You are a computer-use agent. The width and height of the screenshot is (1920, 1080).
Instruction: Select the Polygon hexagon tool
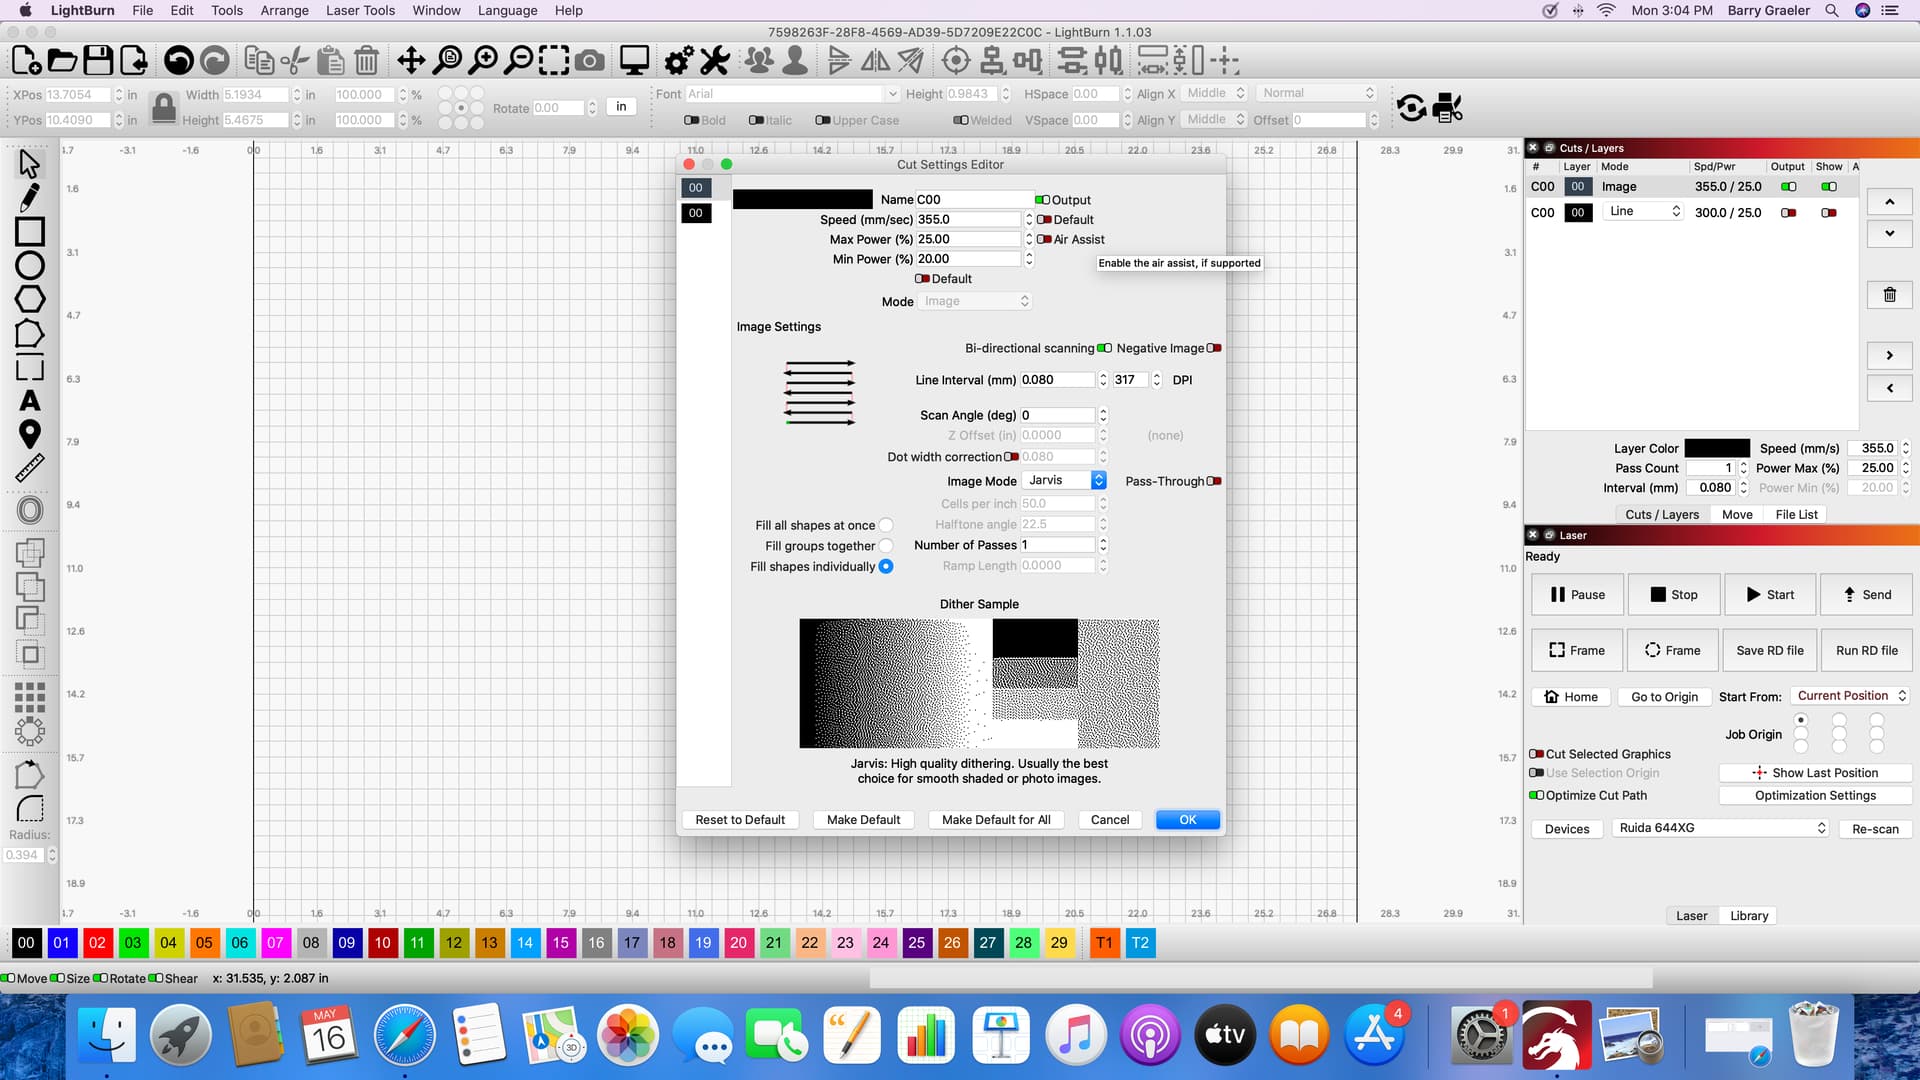30,299
